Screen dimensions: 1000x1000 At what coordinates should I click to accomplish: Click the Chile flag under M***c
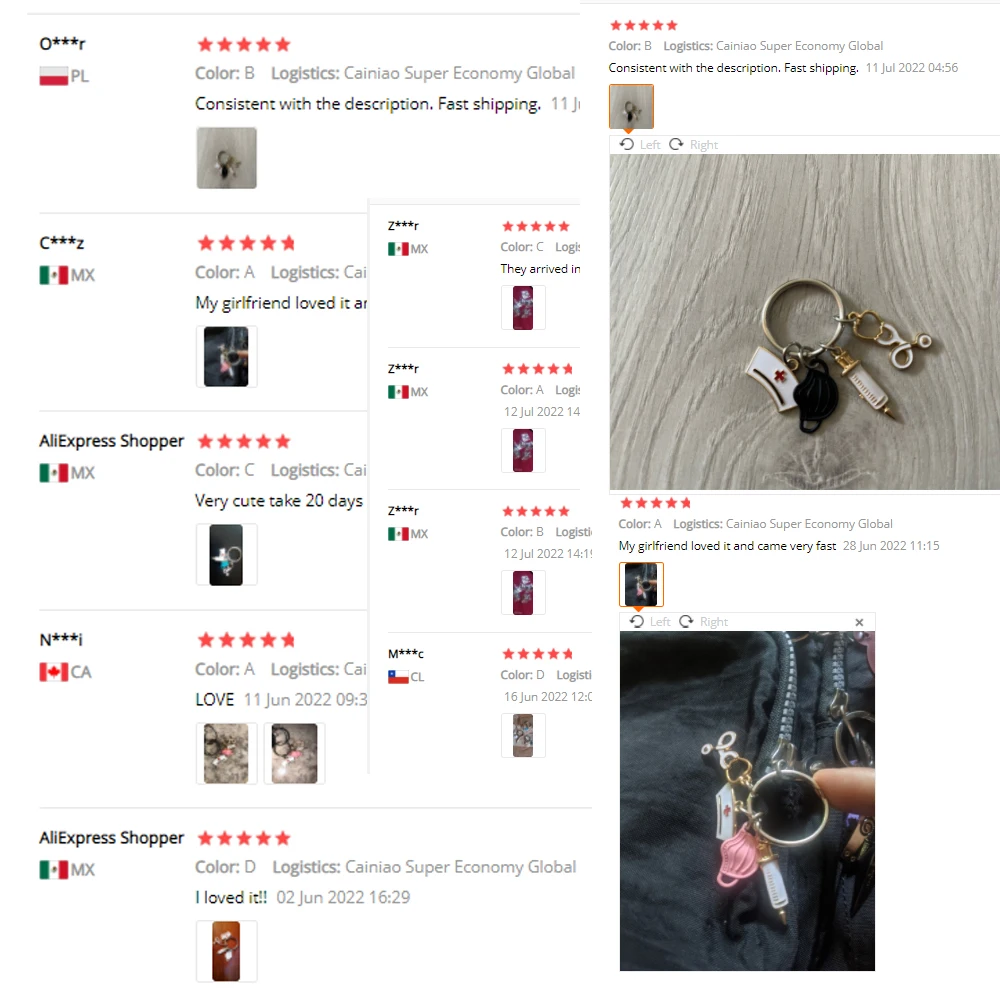398,677
